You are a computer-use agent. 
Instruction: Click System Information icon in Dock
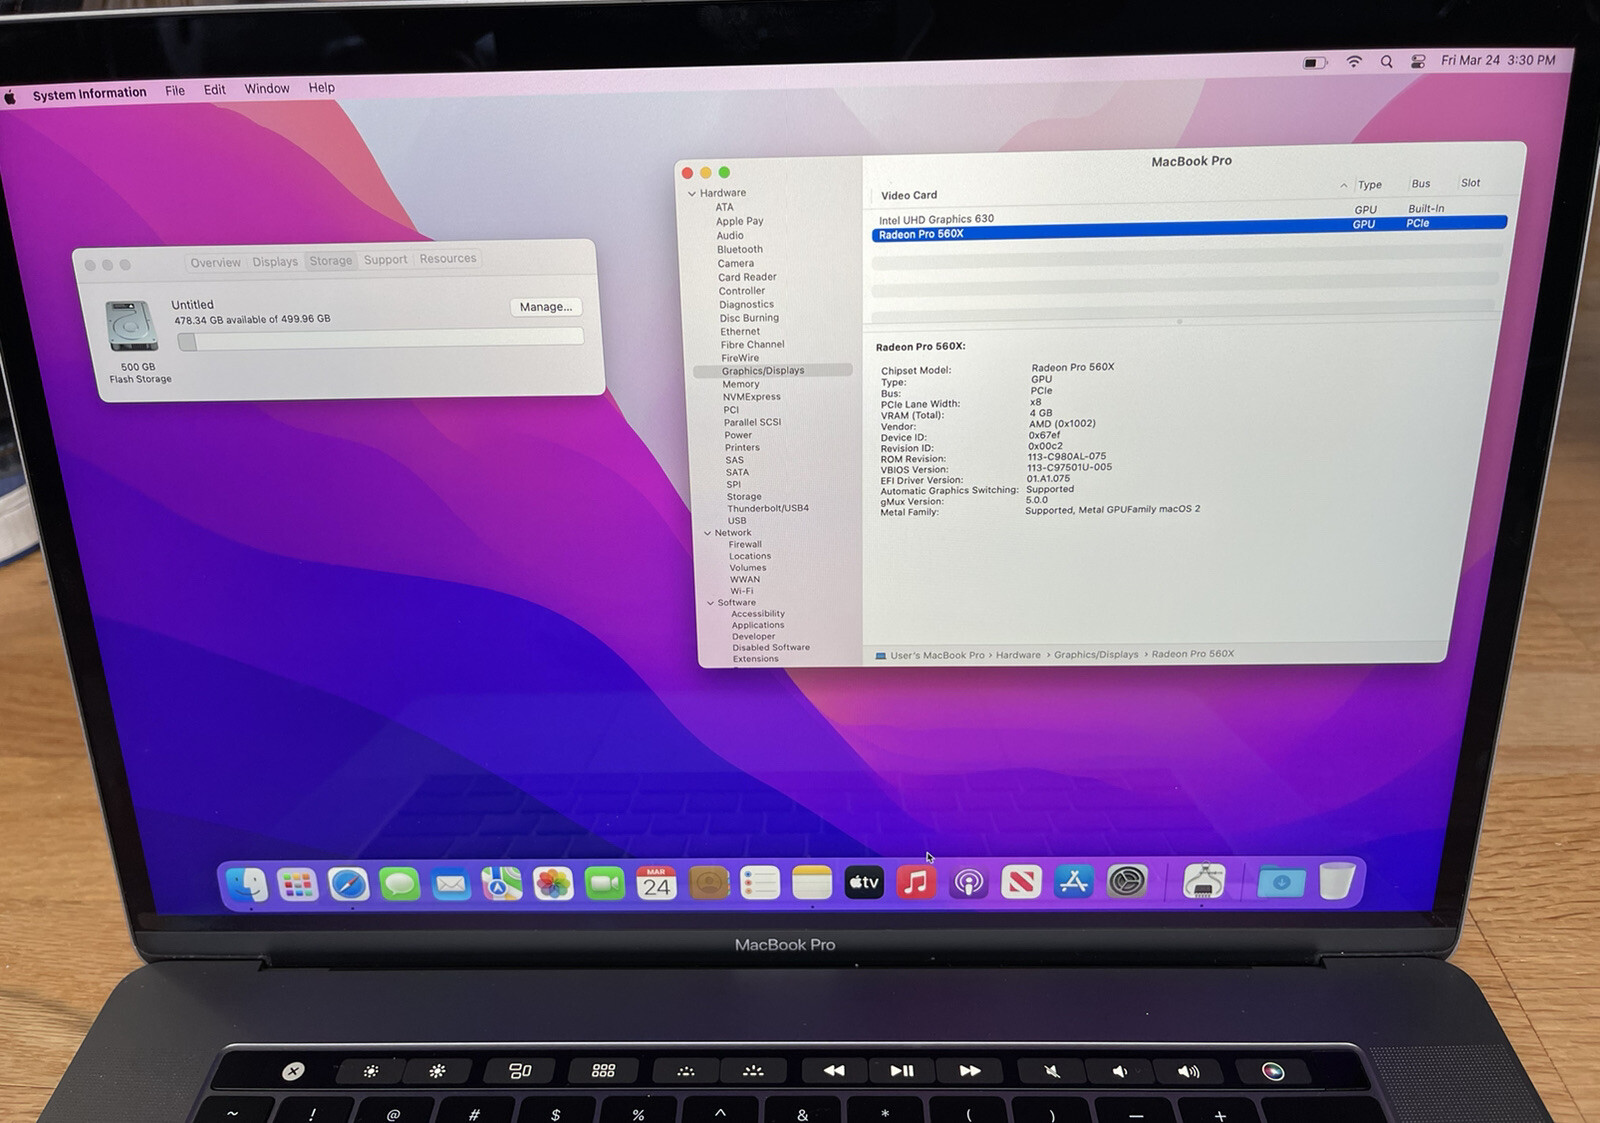[x=1204, y=882]
